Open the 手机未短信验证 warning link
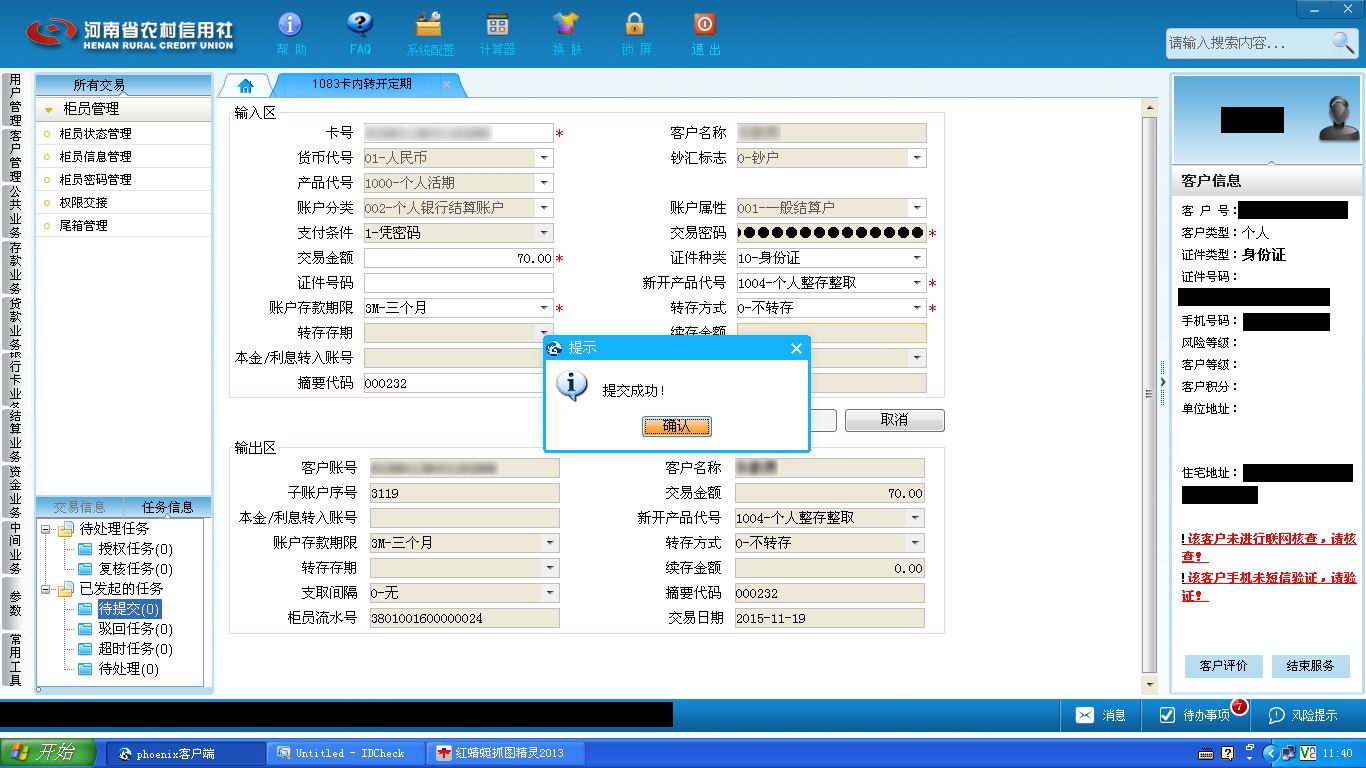The height and width of the screenshot is (768, 1366). coord(1269,586)
